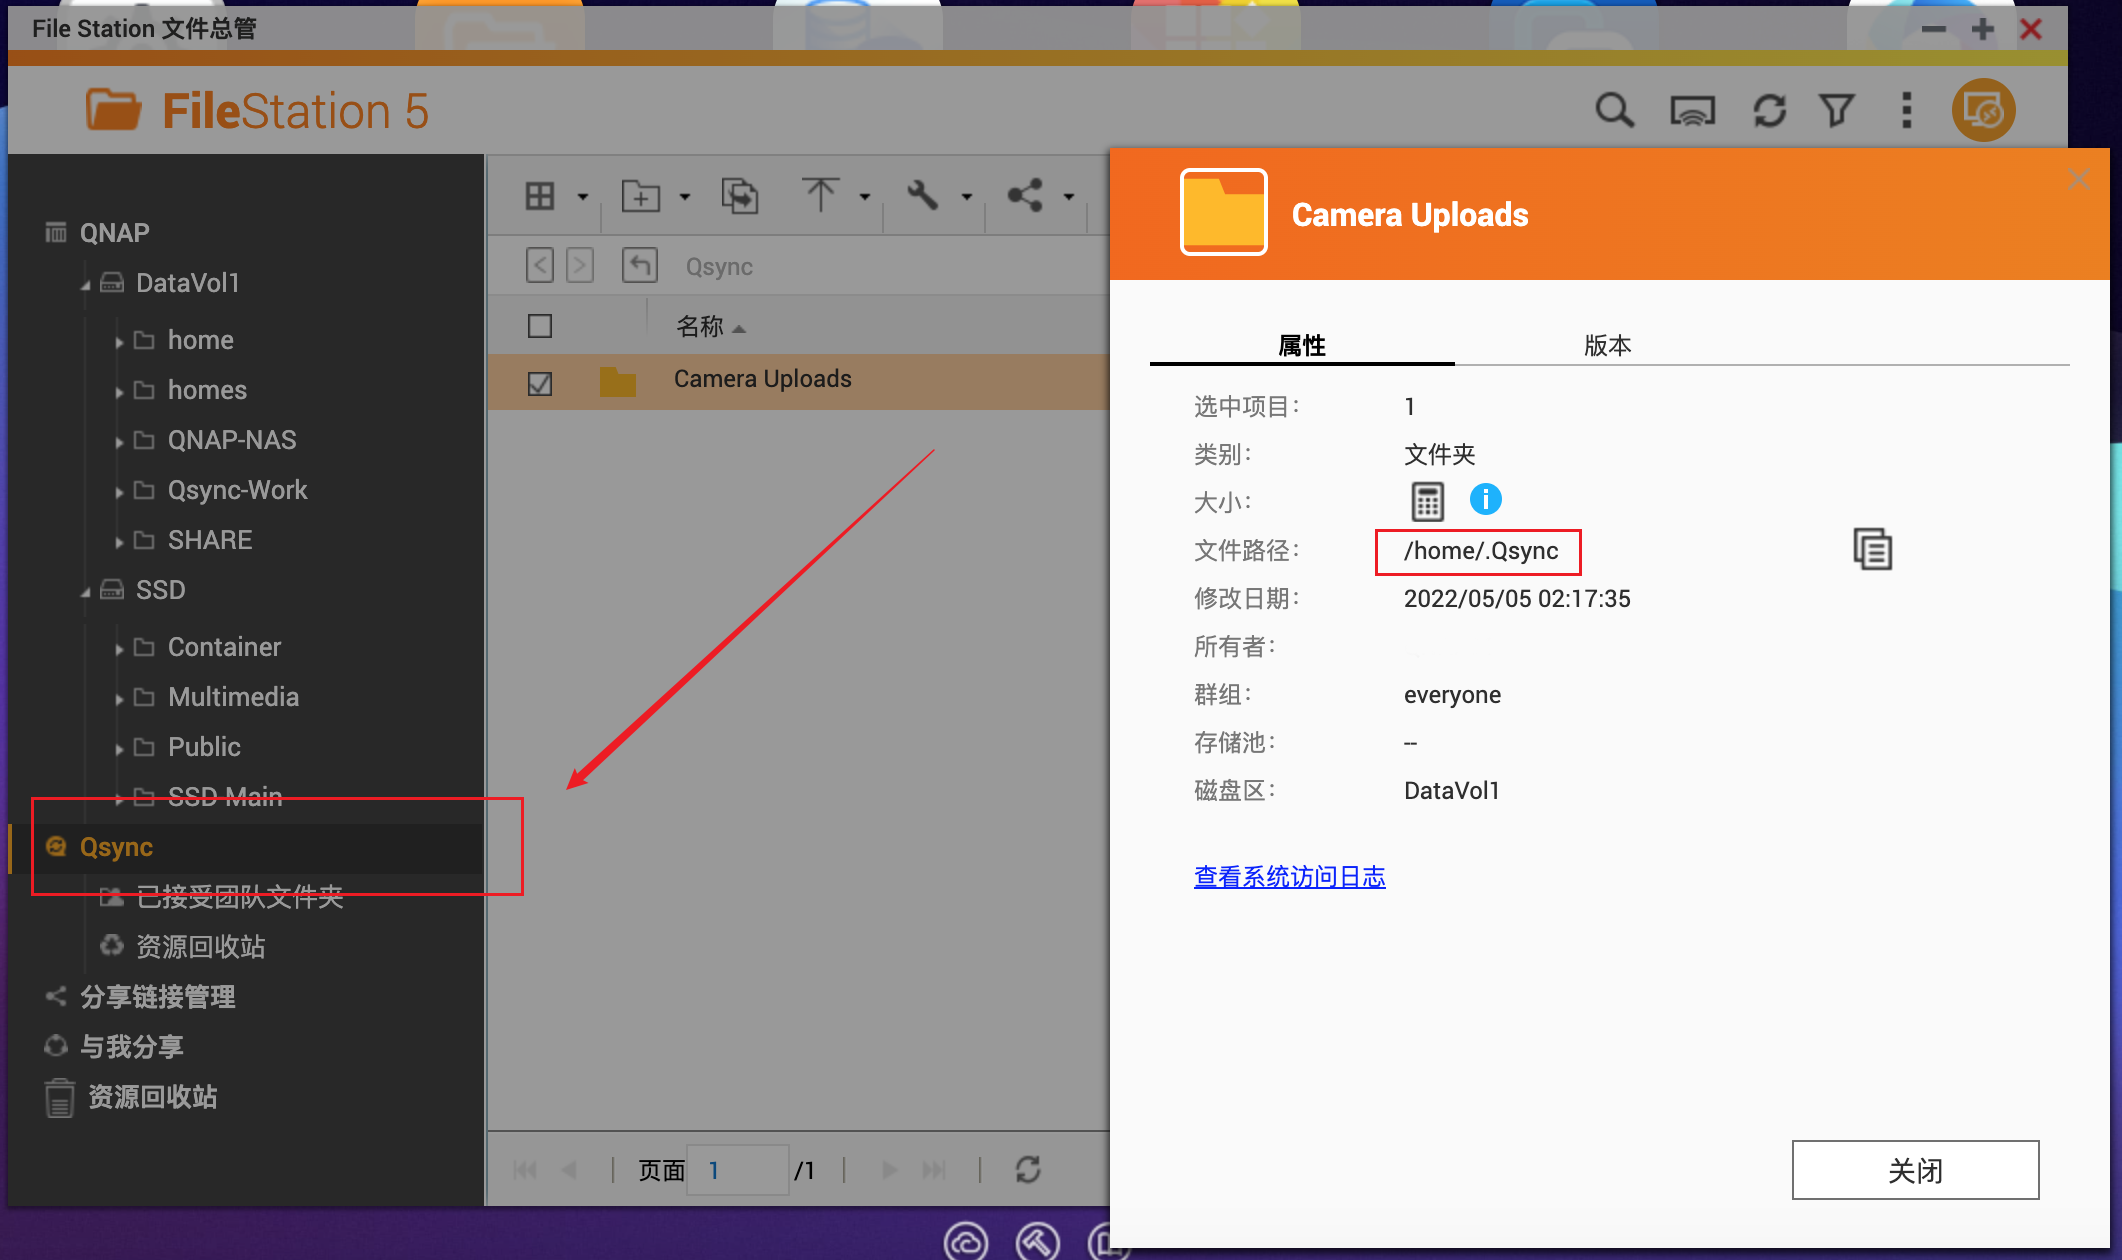Open the three-dot more options menu
The image size is (2122, 1260).
[1906, 110]
